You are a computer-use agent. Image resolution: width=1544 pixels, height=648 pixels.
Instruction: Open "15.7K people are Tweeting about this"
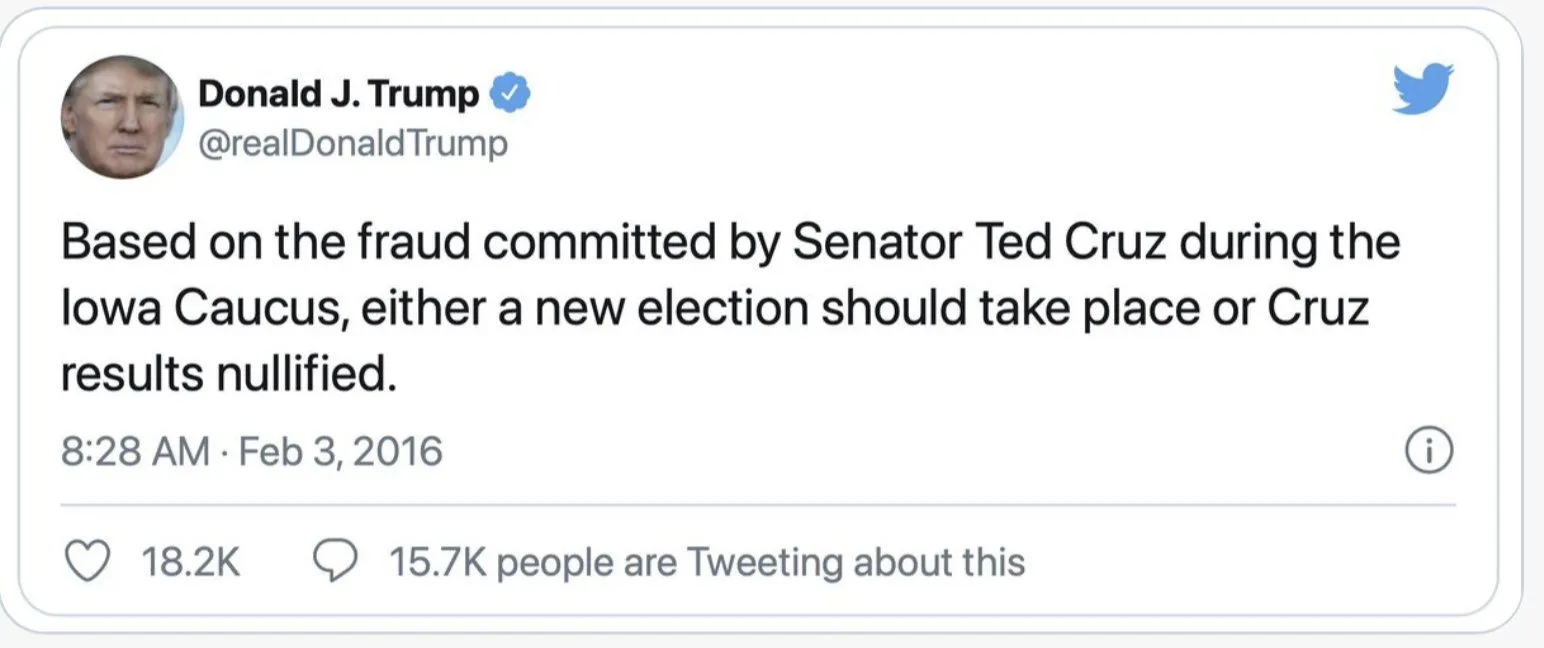[707, 562]
